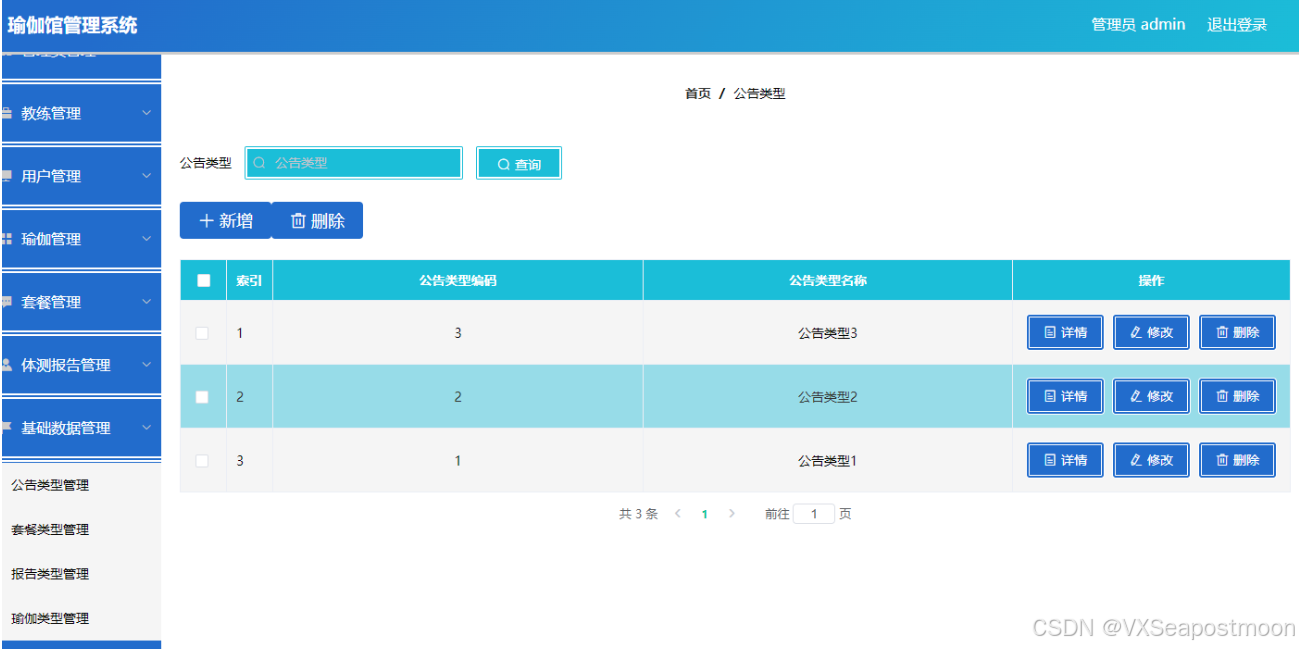Click the trash icon on the top 删除 button

tap(301, 220)
